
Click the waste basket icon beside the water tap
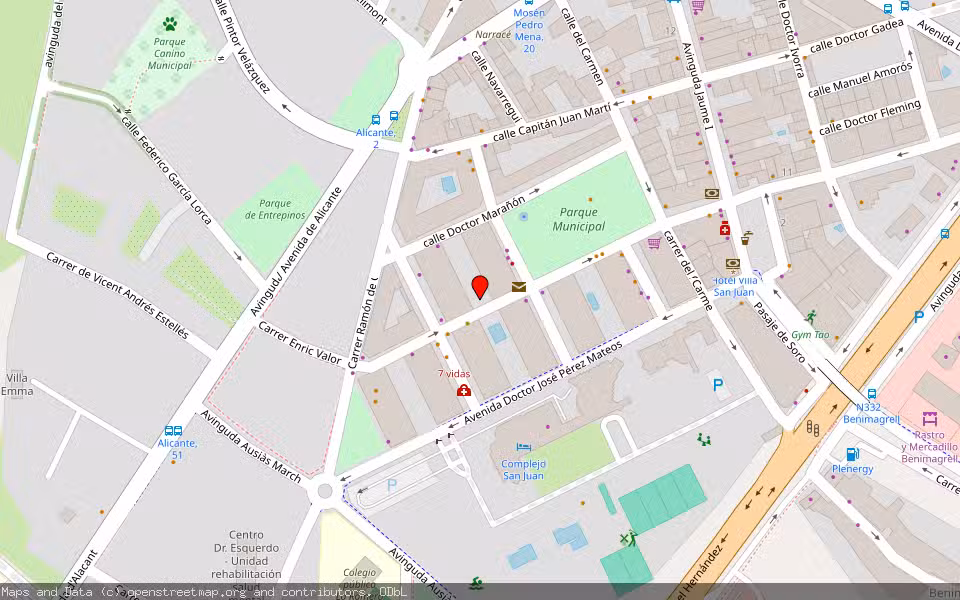click(x=745, y=243)
